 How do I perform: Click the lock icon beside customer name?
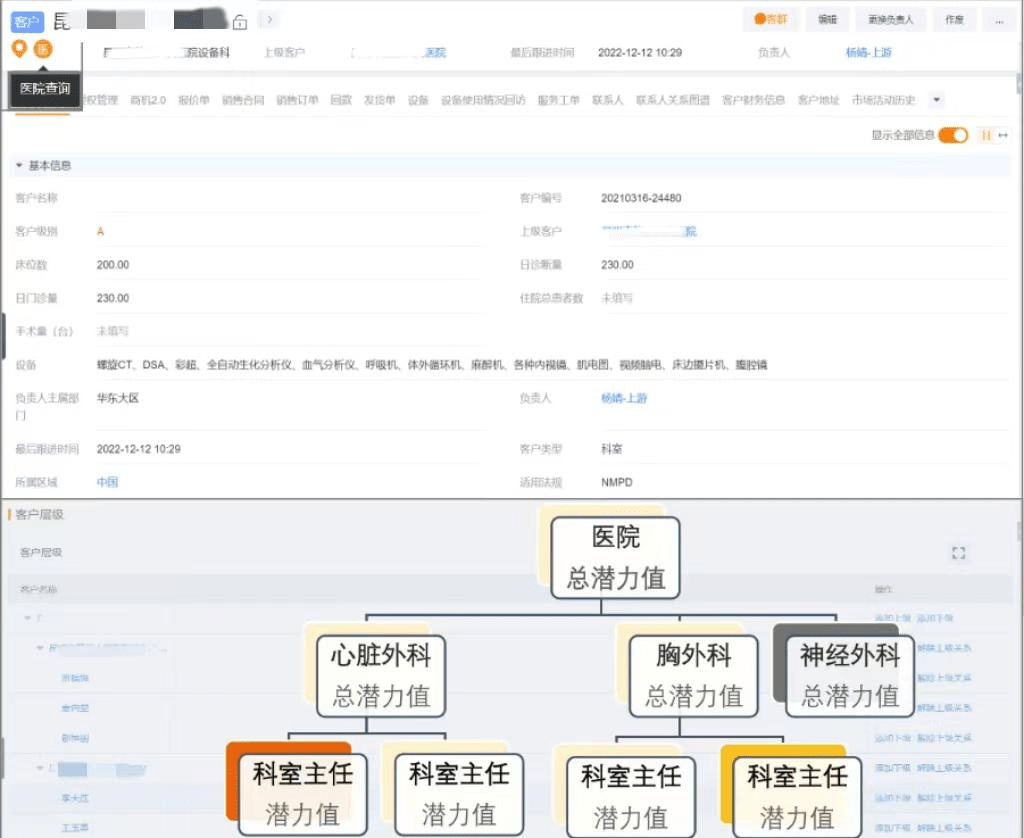pyautogui.click(x=239, y=22)
